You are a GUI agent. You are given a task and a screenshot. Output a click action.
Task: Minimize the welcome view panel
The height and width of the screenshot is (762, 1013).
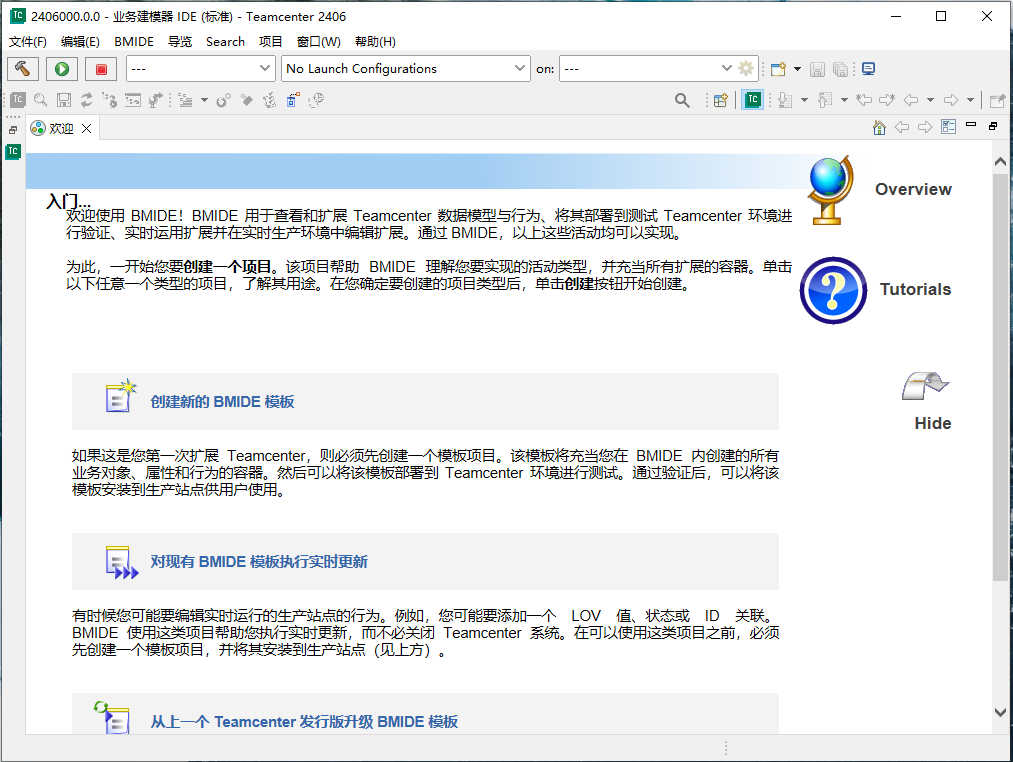[x=971, y=125]
